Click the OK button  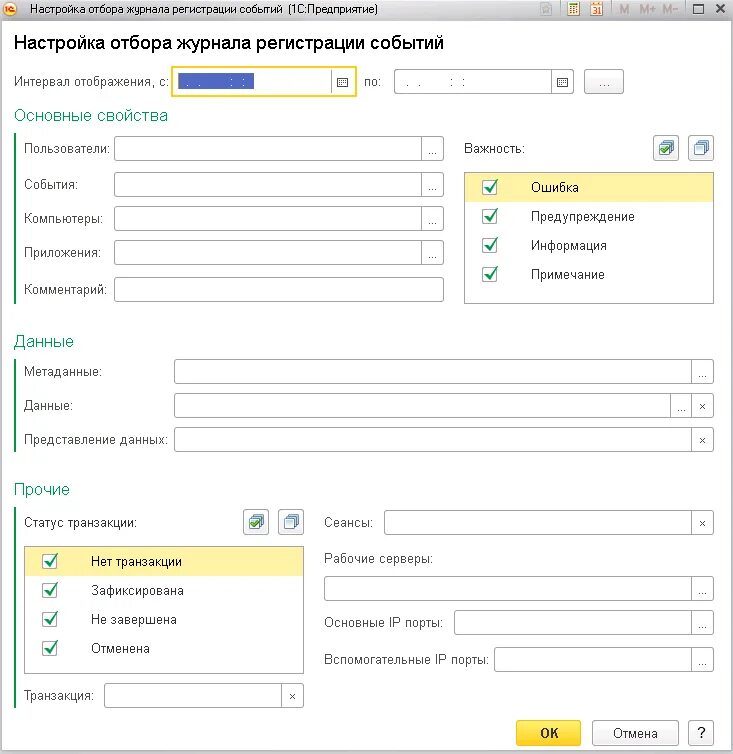[x=548, y=733]
